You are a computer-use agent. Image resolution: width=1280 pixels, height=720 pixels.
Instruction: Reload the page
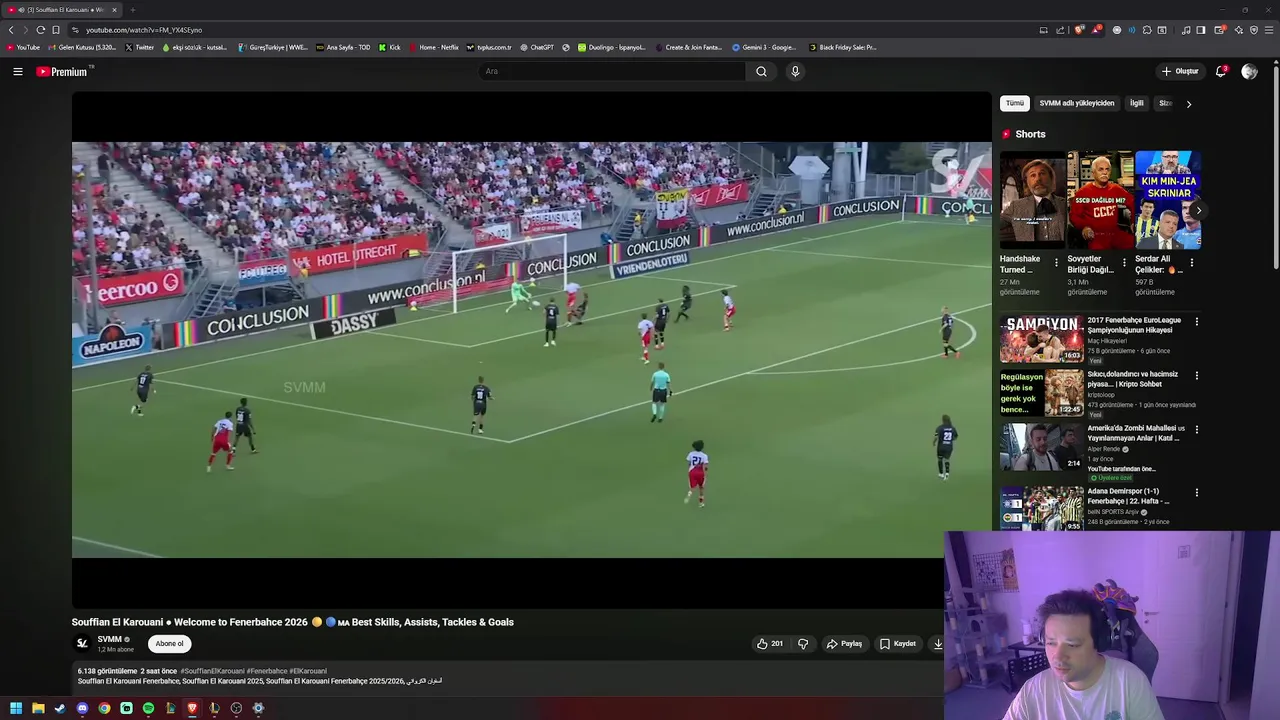point(40,30)
